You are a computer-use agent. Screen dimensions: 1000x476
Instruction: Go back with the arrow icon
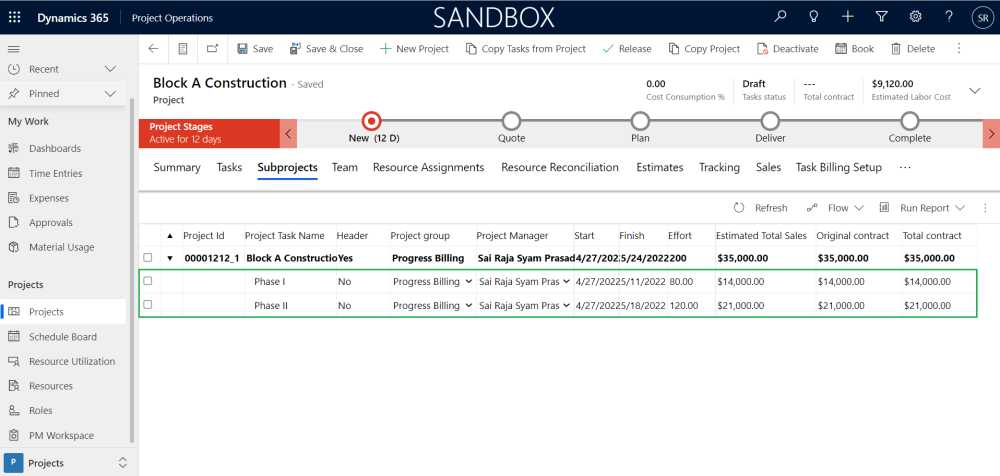tap(153, 48)
